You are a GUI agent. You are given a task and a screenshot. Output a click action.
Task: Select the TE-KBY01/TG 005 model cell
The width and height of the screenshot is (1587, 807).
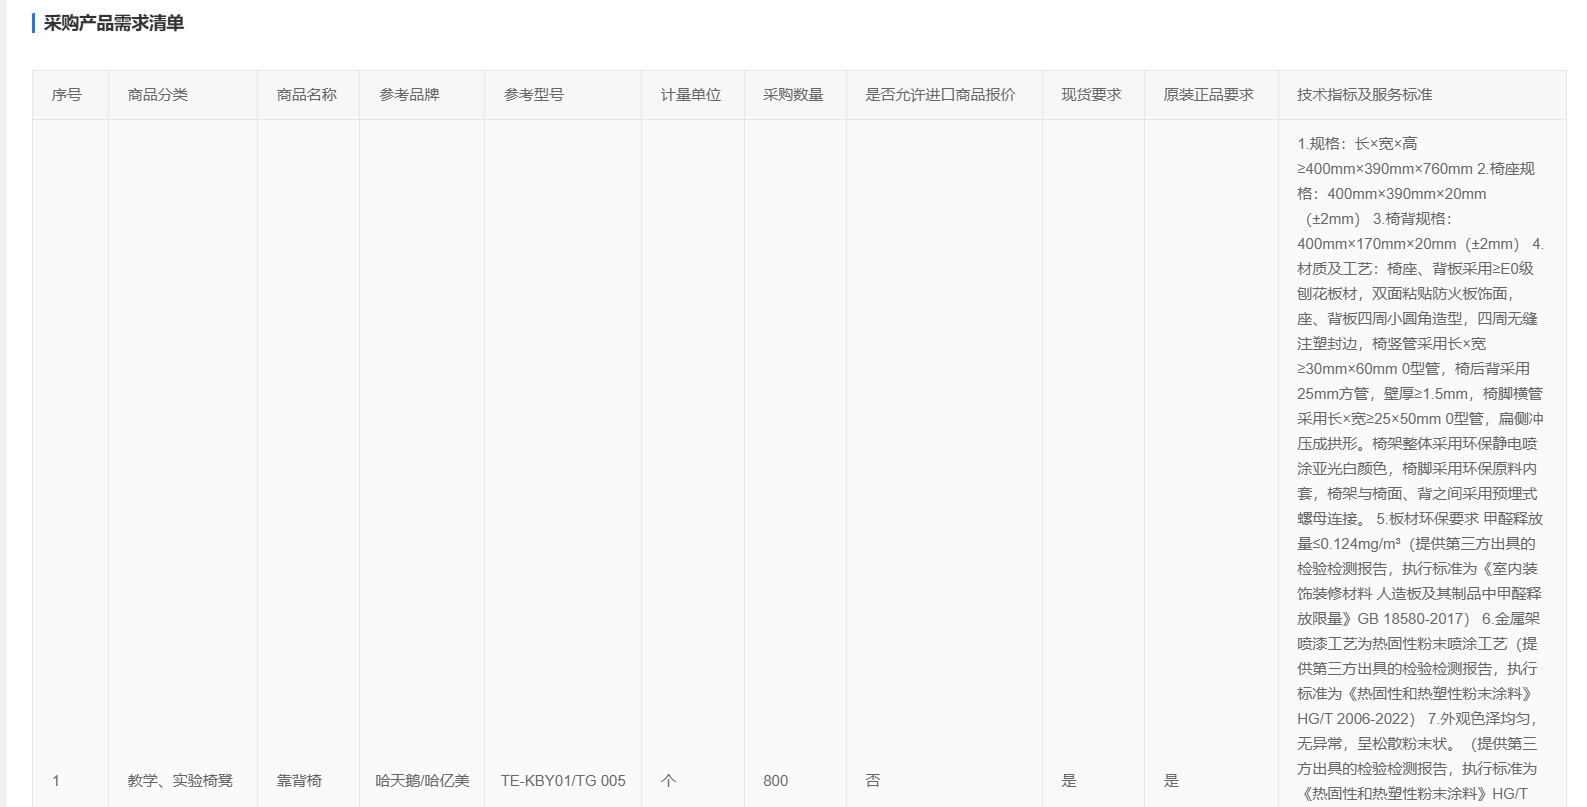coord(563,781)
